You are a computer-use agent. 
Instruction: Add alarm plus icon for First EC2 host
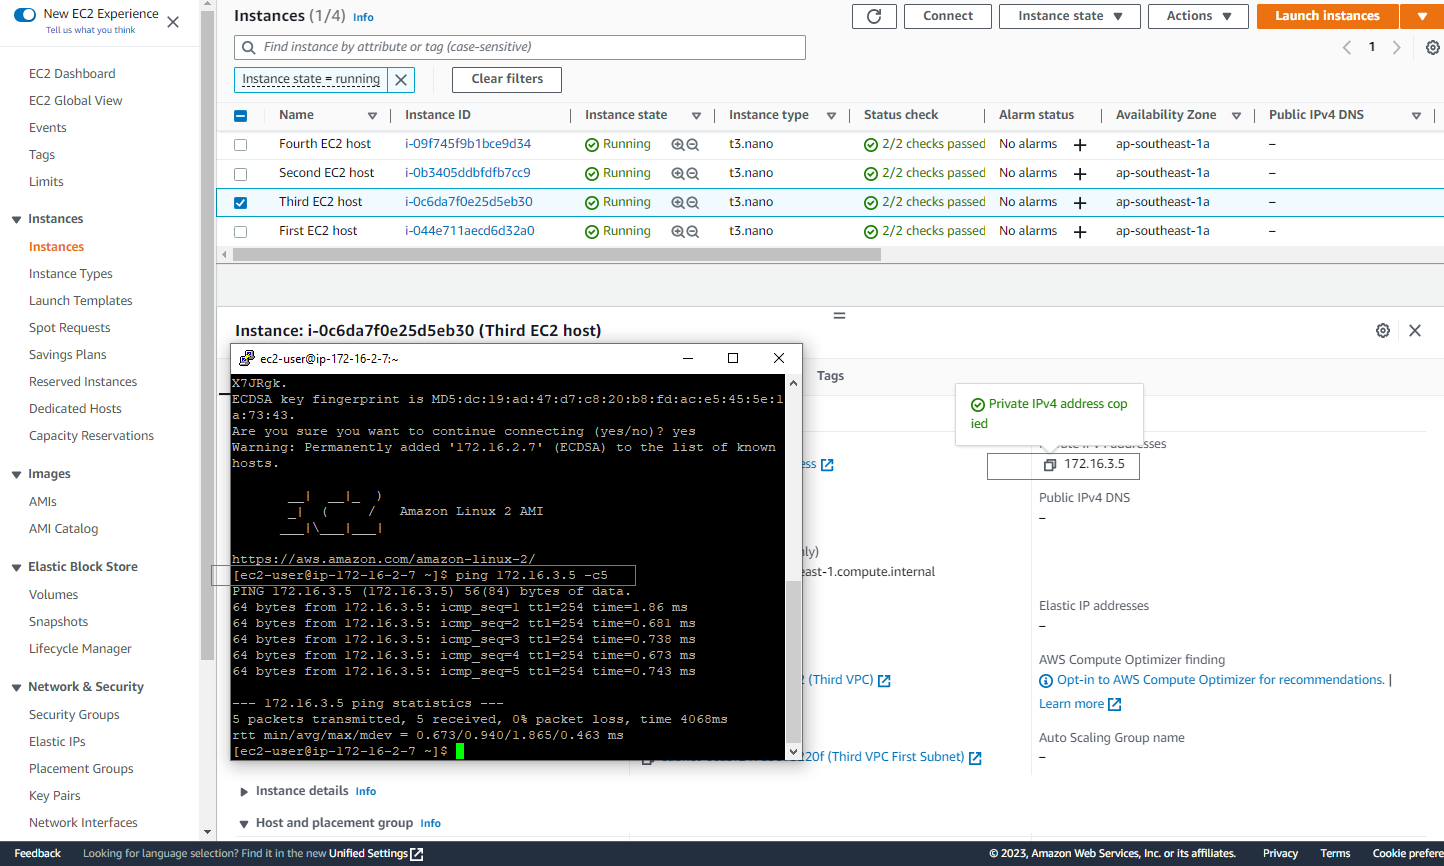click(x=1080, y=232)
